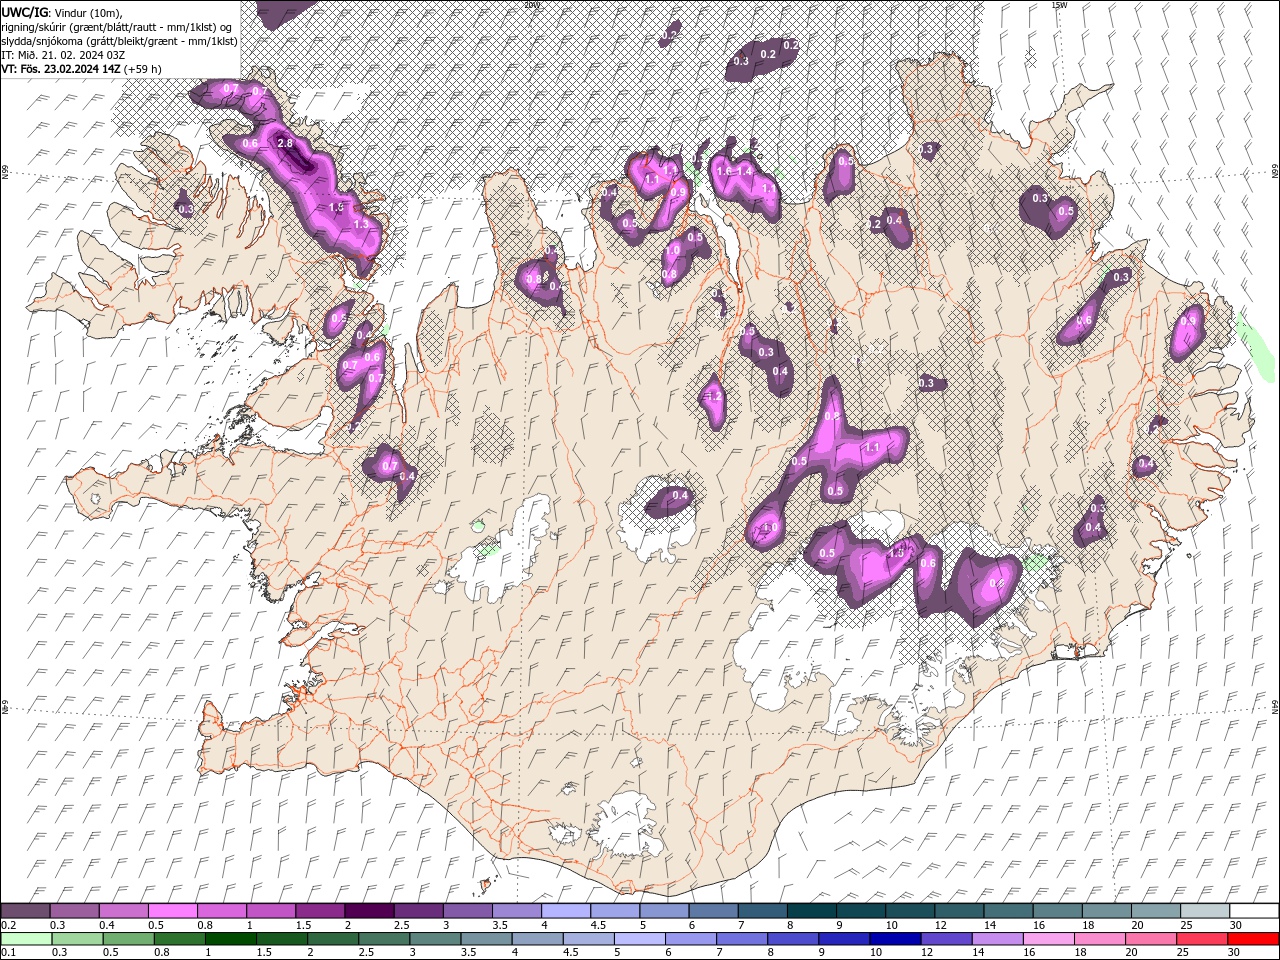
Task: Pick the bright red 30 rain legend swatch
Action: pyautogui.click(x=1253, y=939)
